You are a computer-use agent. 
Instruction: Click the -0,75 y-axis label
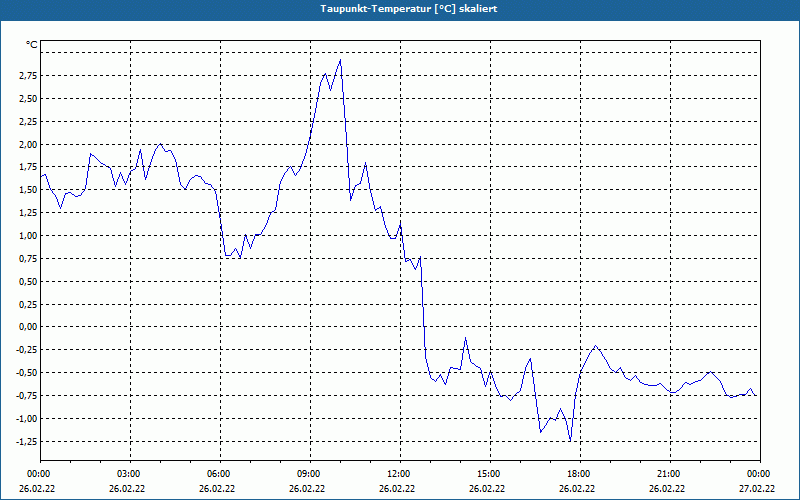click(27, 396)
